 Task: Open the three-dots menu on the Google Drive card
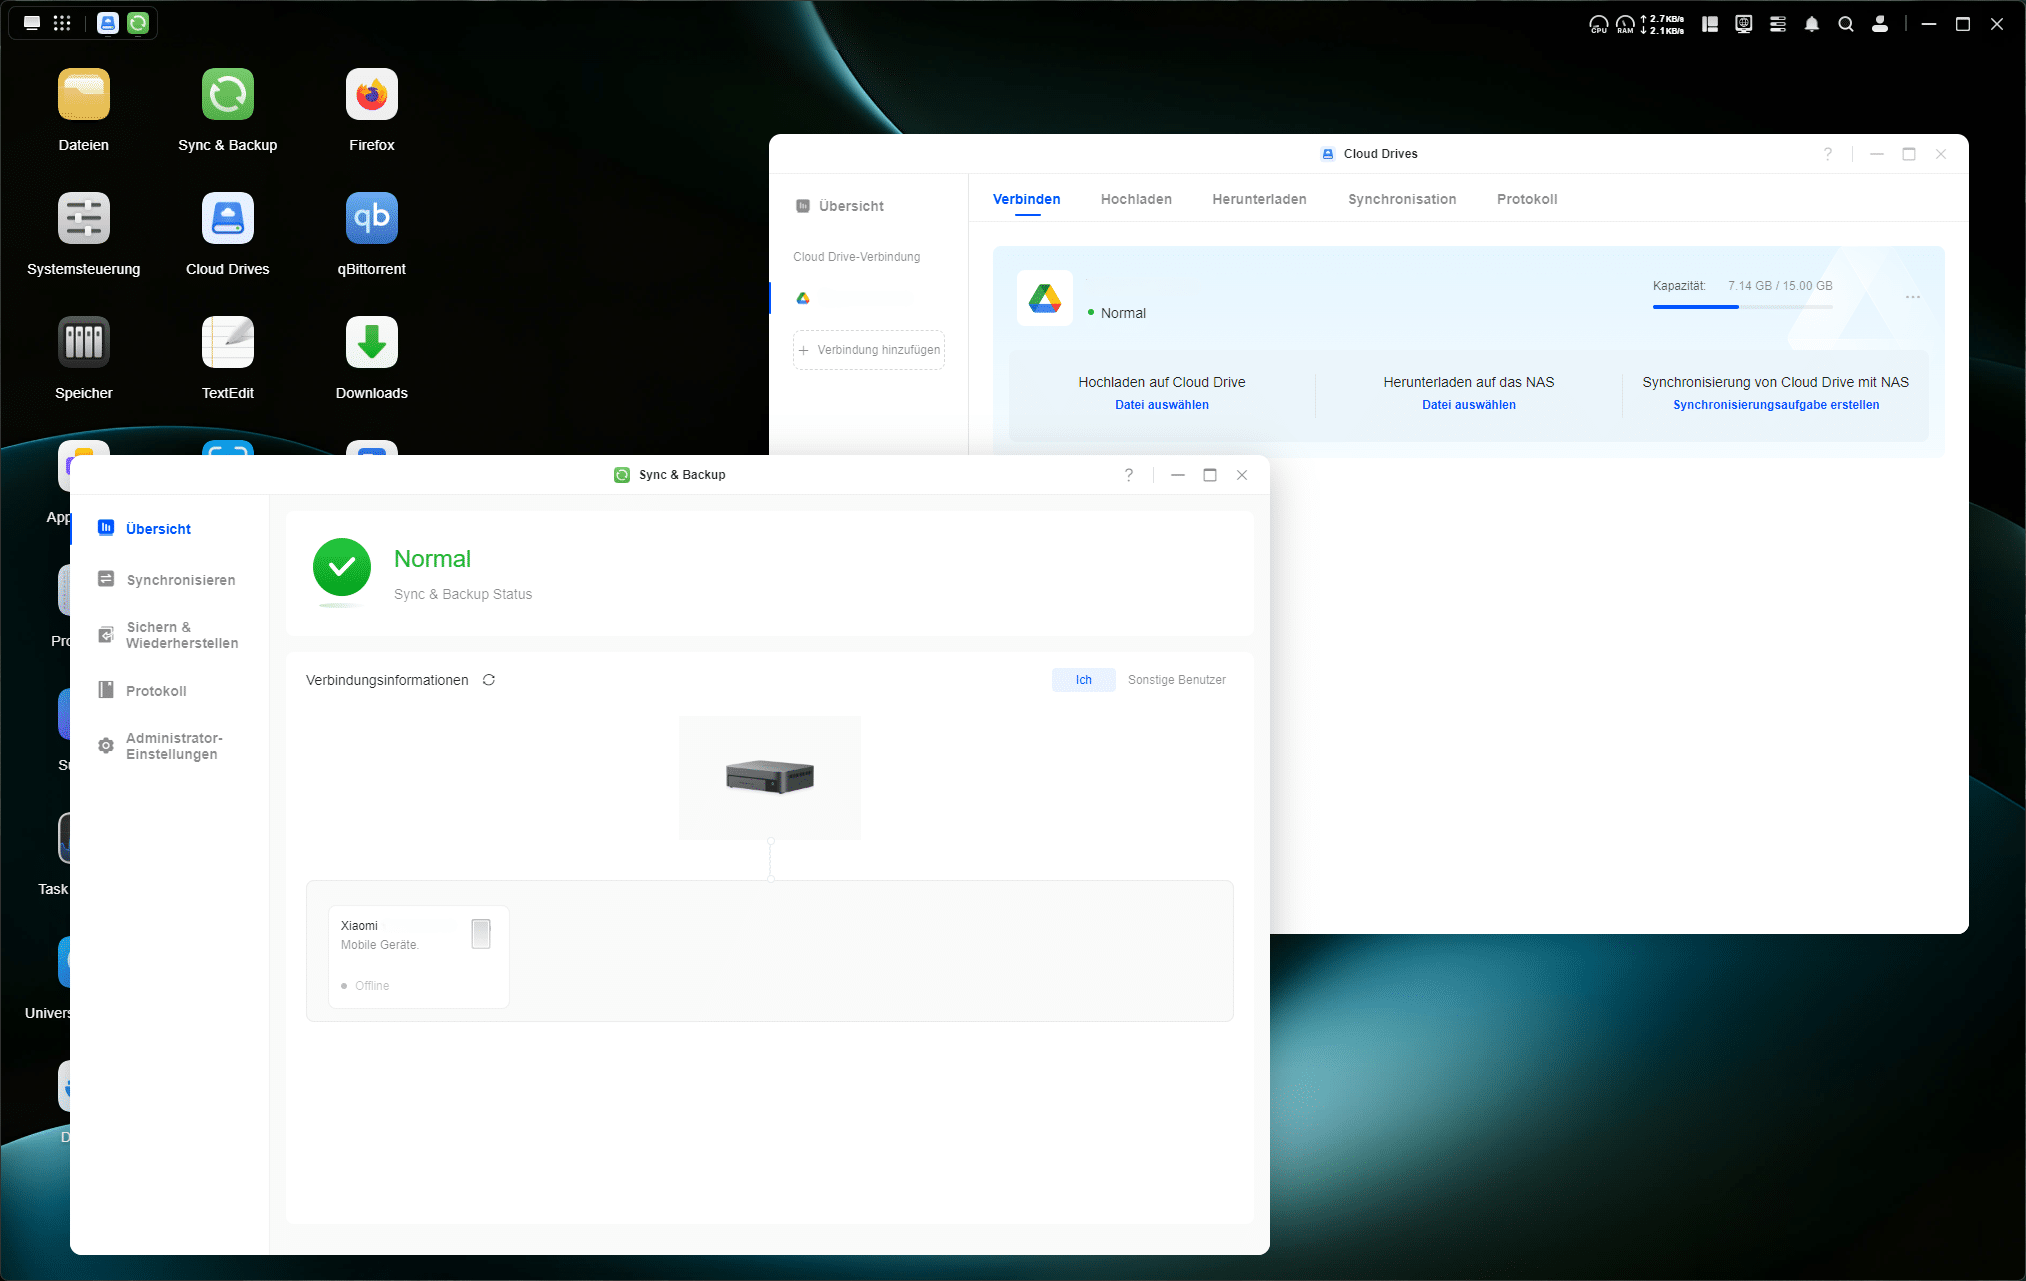coord(1912,297)
